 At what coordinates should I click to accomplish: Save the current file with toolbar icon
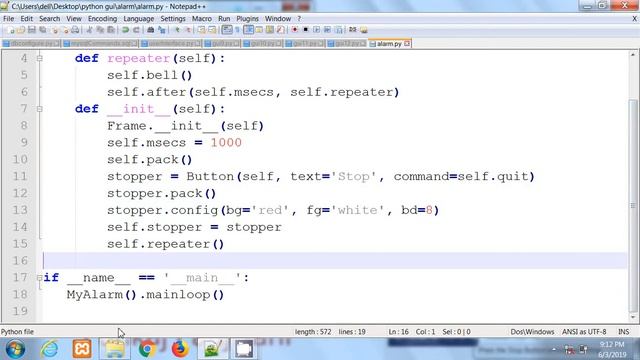coord(31,30)
